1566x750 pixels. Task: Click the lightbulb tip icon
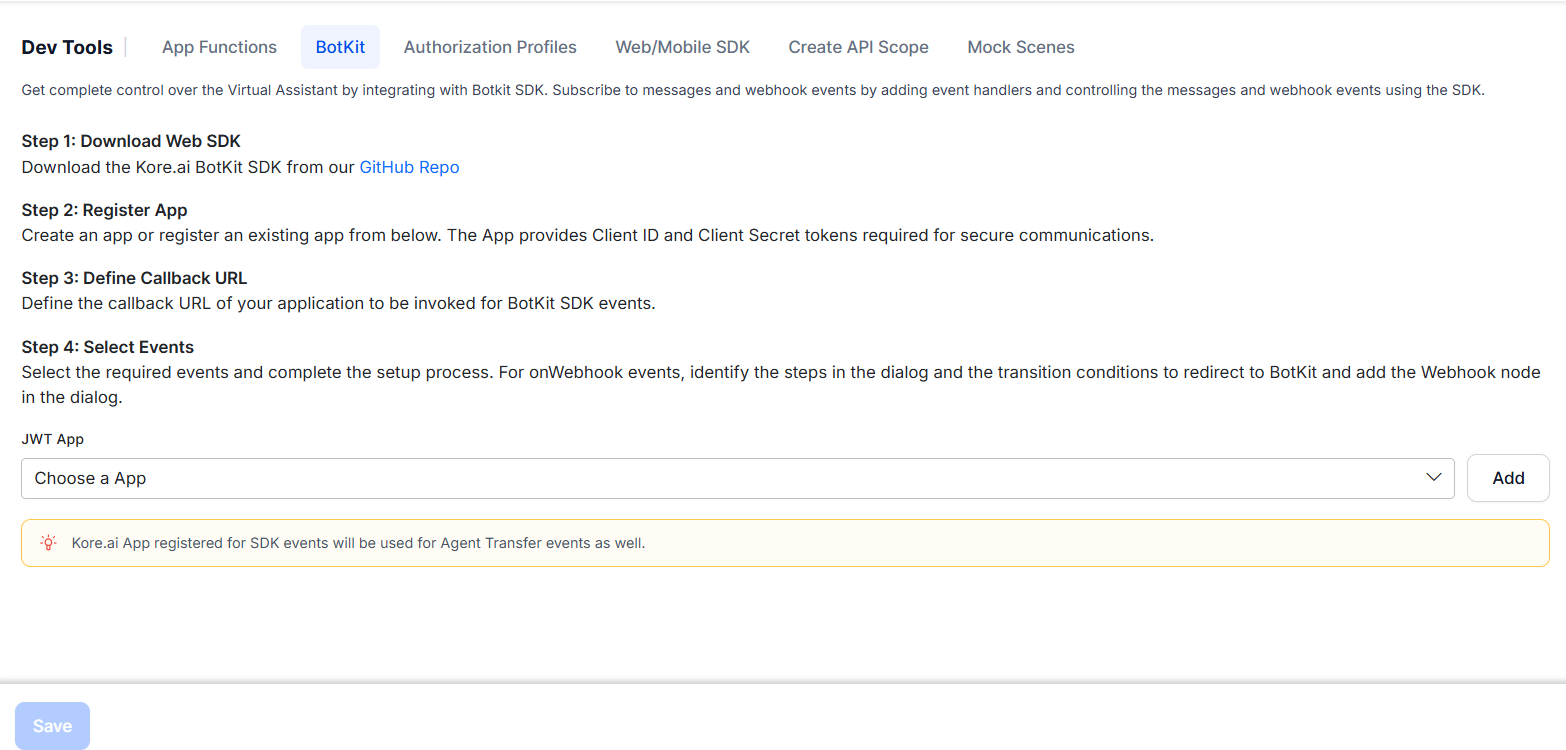point(48,543)
